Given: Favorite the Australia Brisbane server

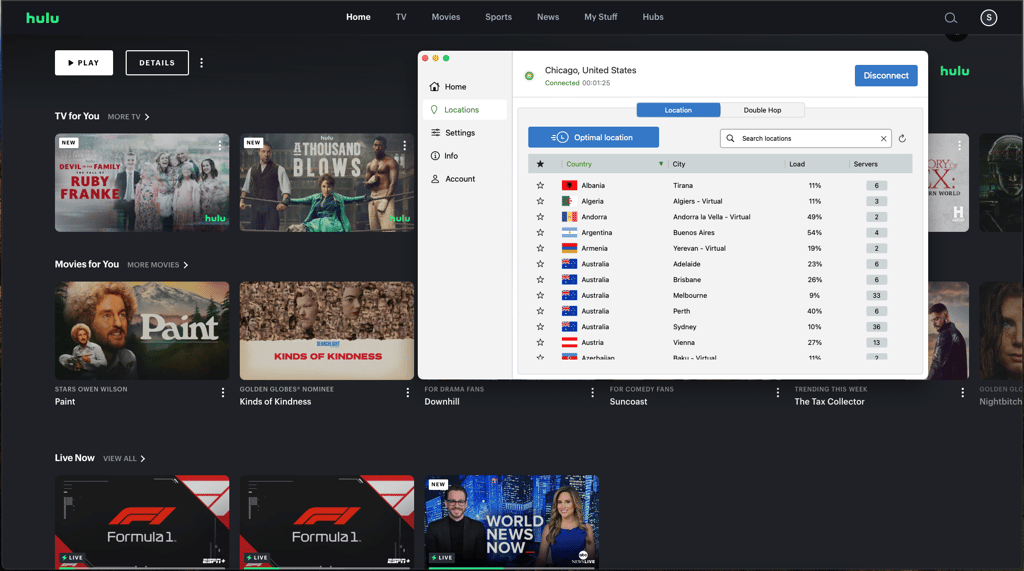Looking at the screenshot, I should 540,280.
